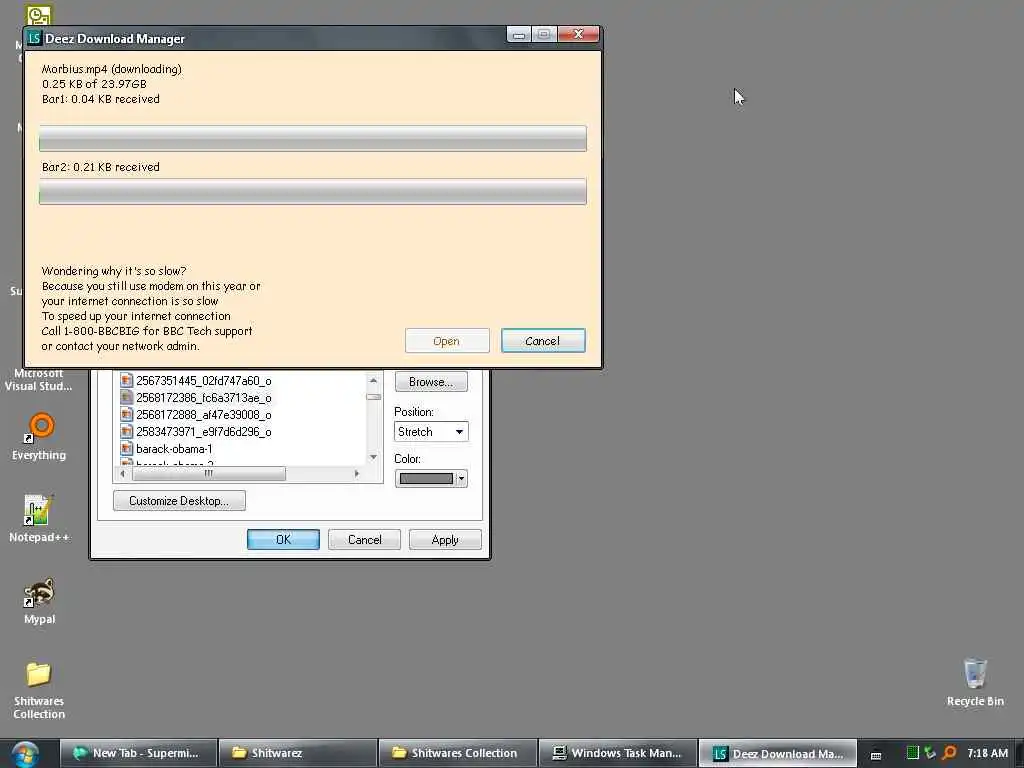Minimize the Deez Download Manager window
The width and height of the screenshot is (1024, 768).
coord(519,35)
